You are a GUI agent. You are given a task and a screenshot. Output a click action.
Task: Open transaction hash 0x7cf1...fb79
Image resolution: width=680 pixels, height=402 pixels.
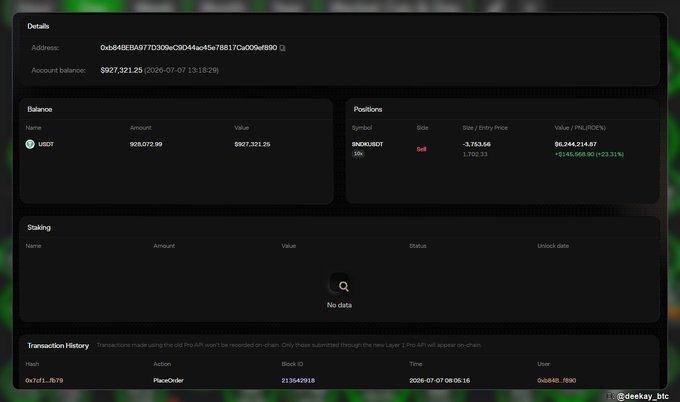tap(44, 380)
